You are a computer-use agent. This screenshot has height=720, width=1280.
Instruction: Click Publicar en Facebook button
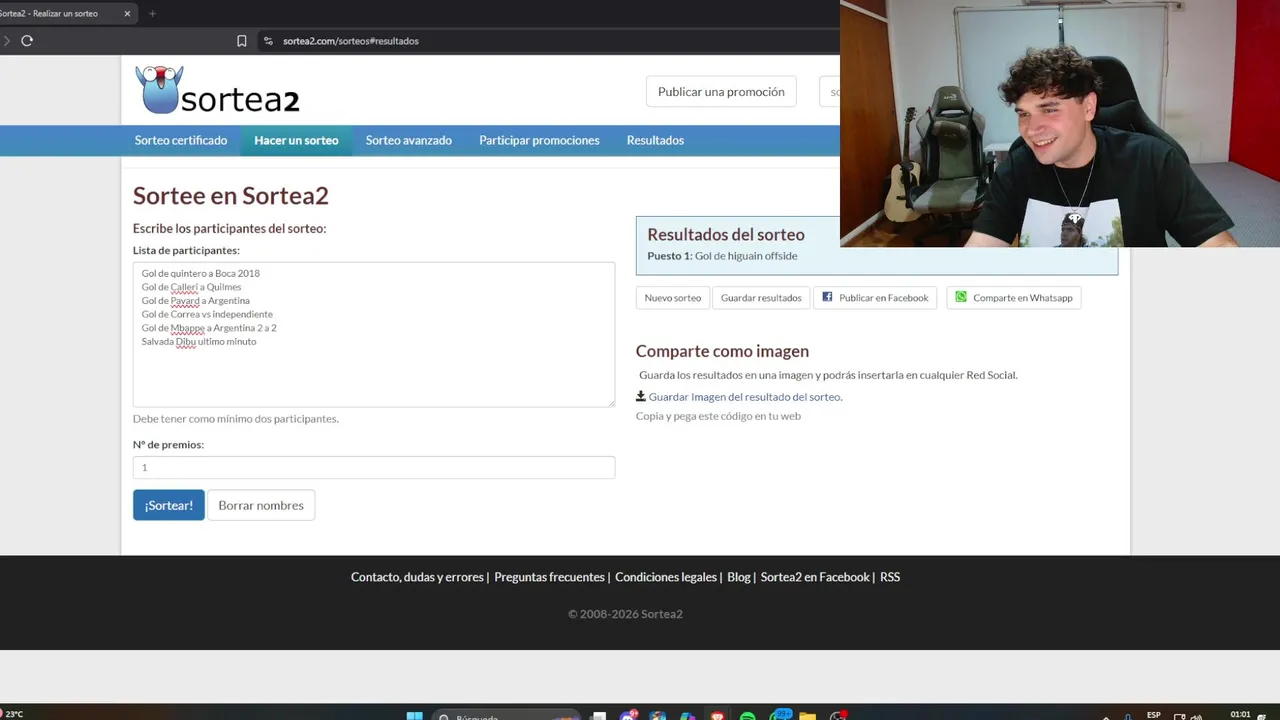(875, 298)
